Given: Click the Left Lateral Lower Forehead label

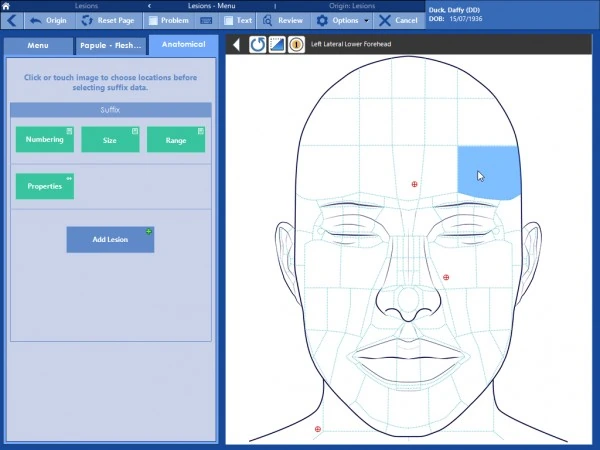Looking at the screenshot, I should 351,44.
